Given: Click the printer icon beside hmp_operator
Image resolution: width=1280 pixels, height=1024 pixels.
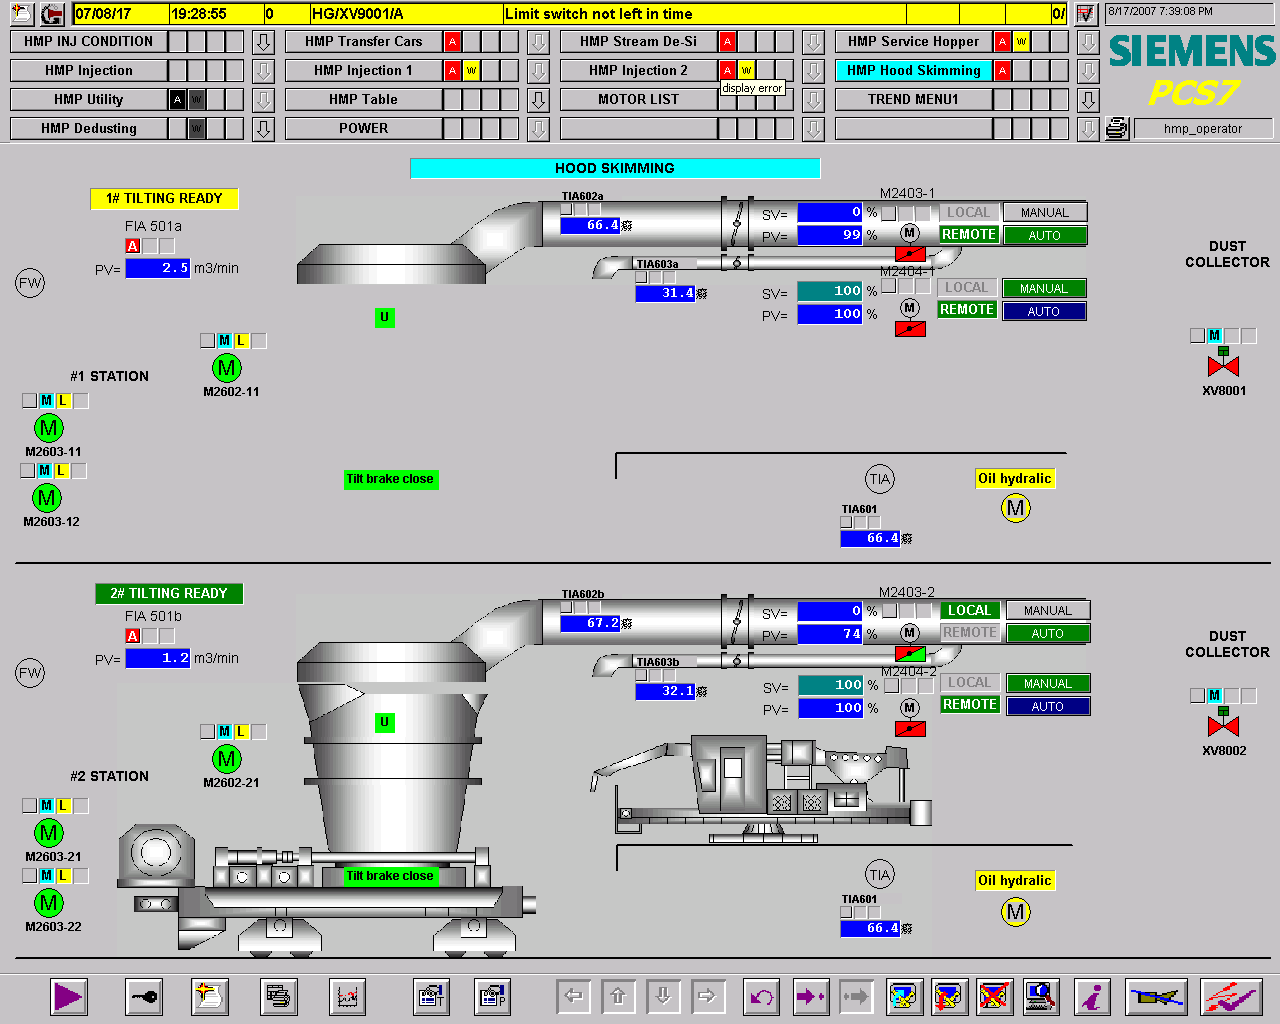Looking at the screenshot, I should (1117, 129).
